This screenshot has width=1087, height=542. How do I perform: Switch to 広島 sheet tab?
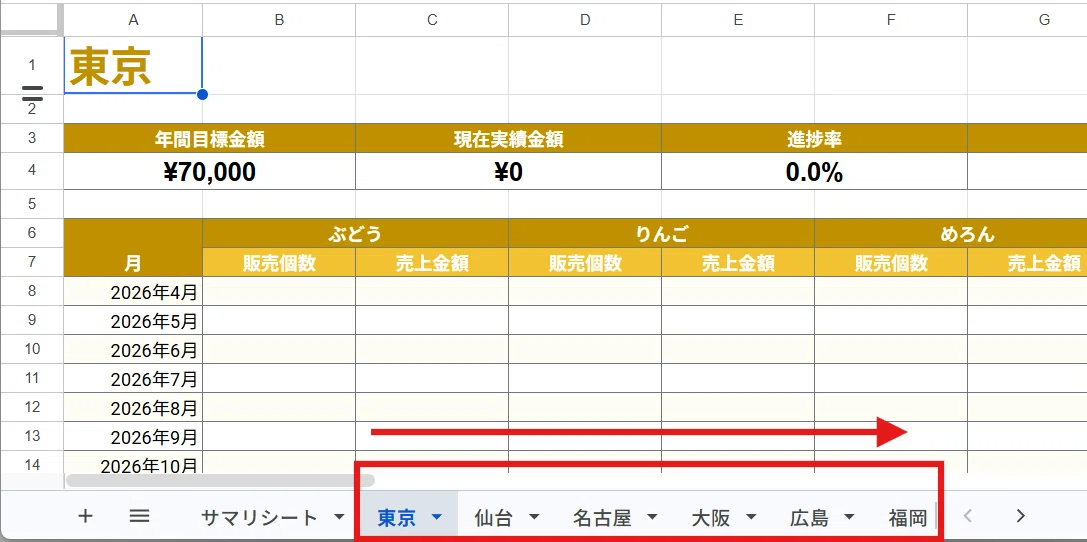pyautogui.click(x=809, y=516)
